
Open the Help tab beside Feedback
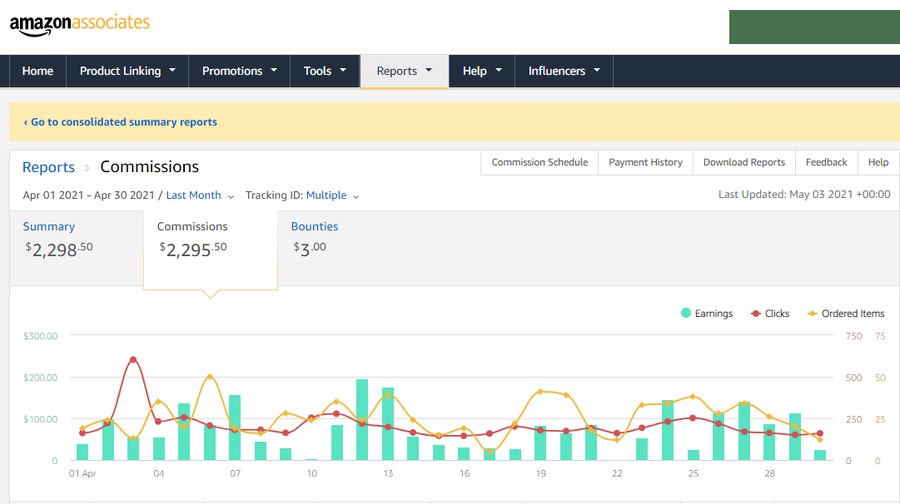(x=878, y=162)
